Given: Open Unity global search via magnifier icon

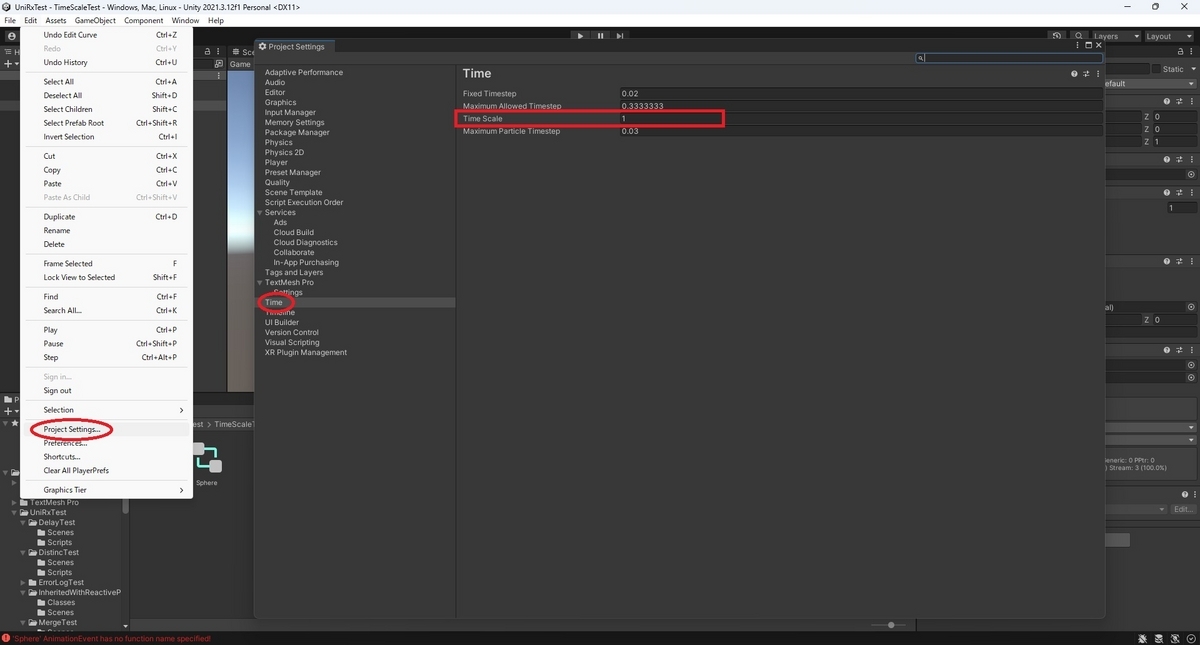Looking at the screenshot, I should (1078, 35).
